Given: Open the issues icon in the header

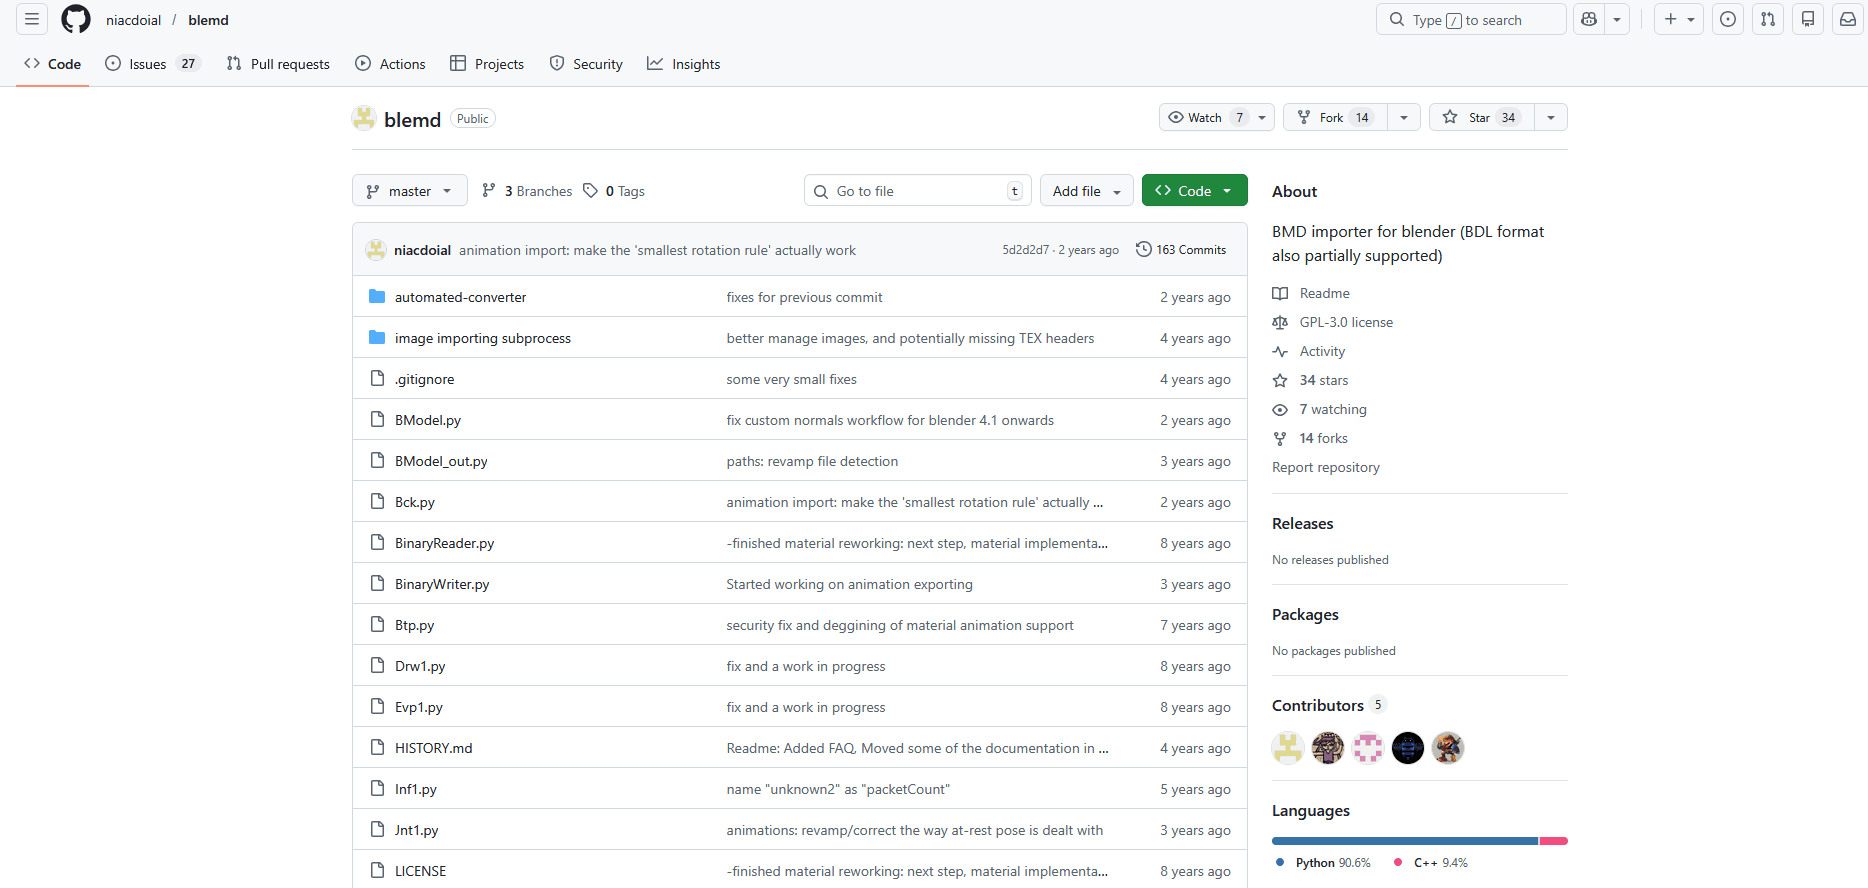Looking at the screenshot, I should coord(1728,20).
